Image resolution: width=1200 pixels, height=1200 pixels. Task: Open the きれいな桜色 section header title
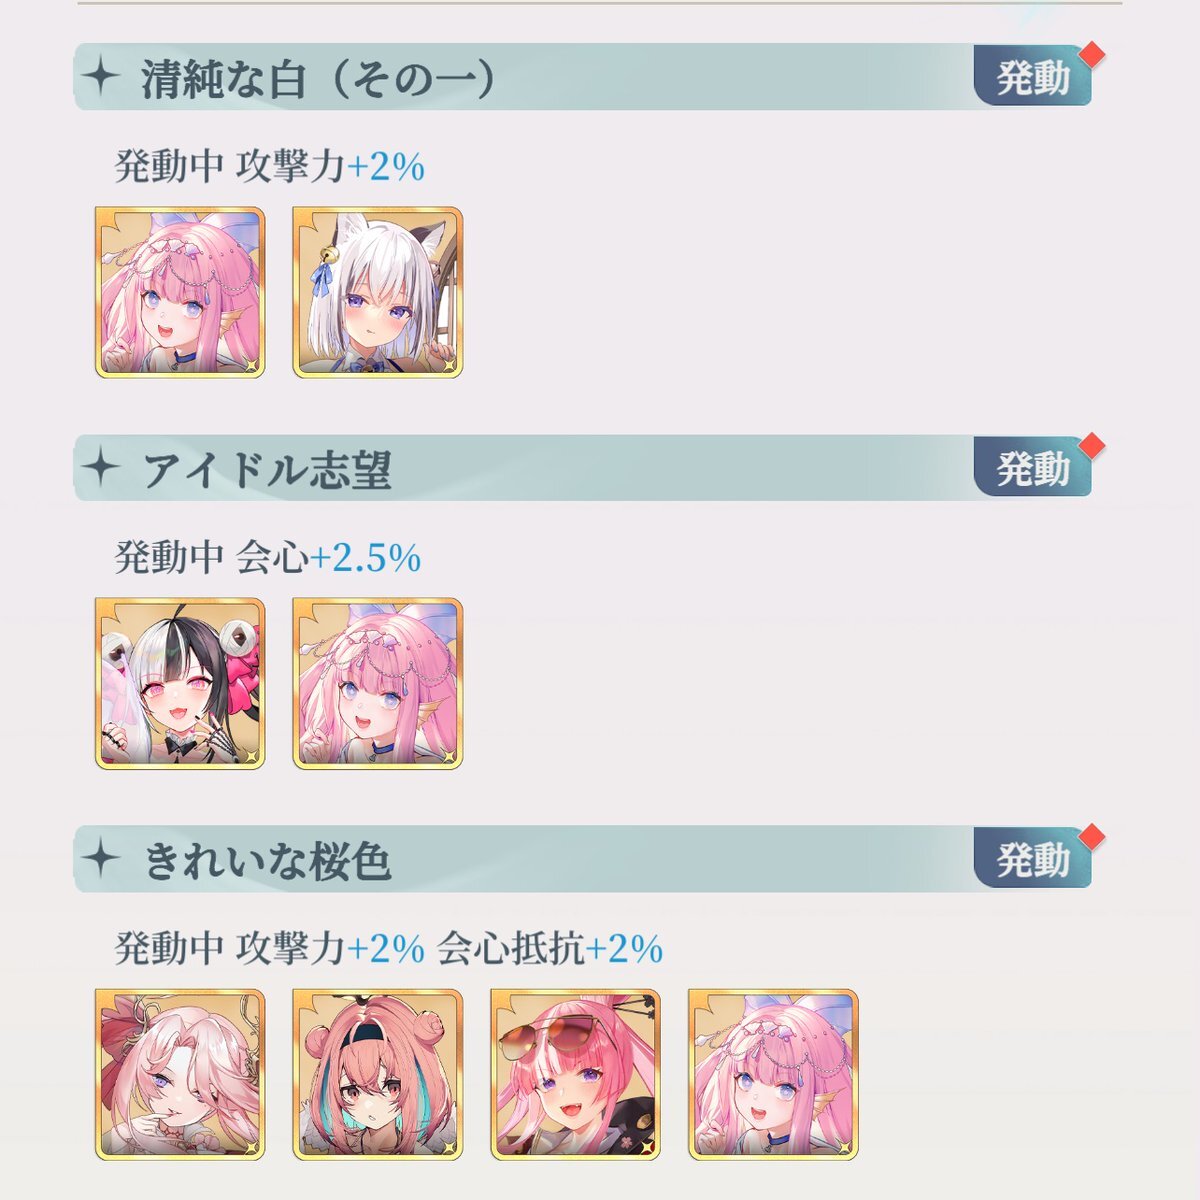point(266,861)
